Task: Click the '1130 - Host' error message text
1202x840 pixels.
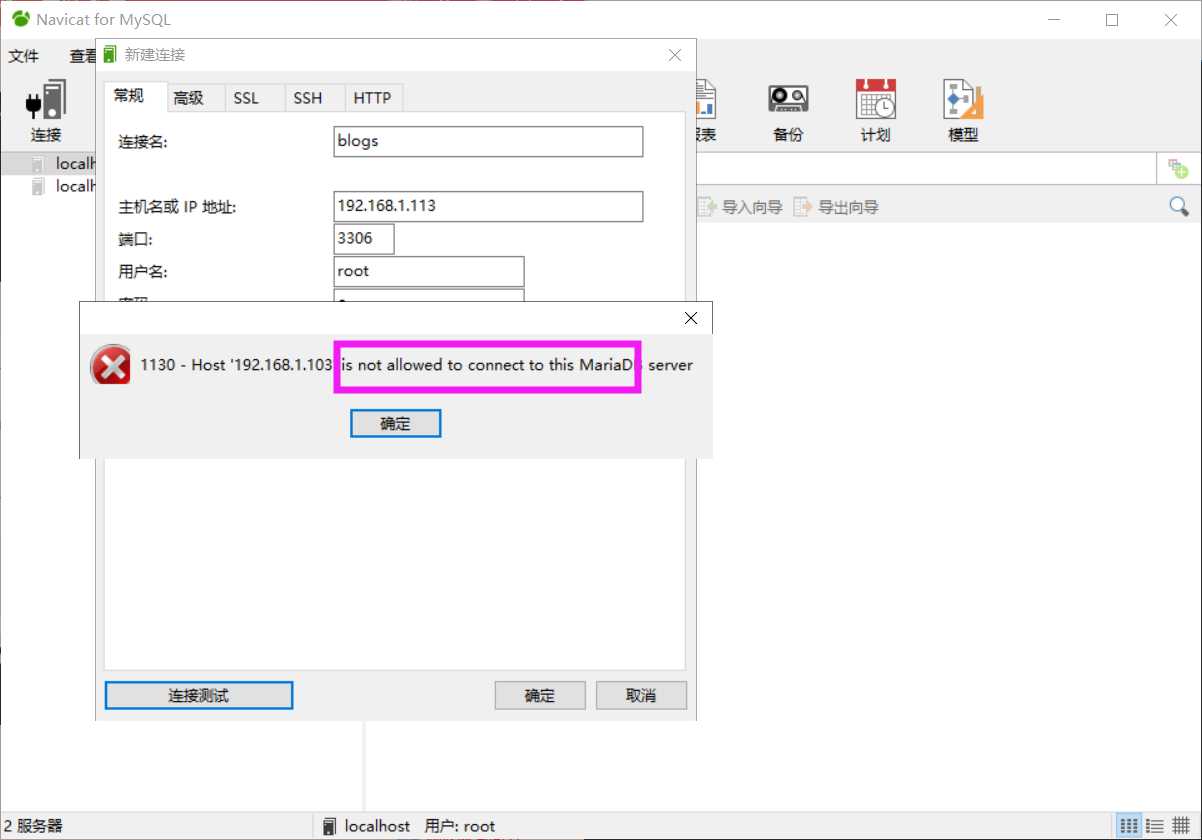Action: click(x=417, y=365)
